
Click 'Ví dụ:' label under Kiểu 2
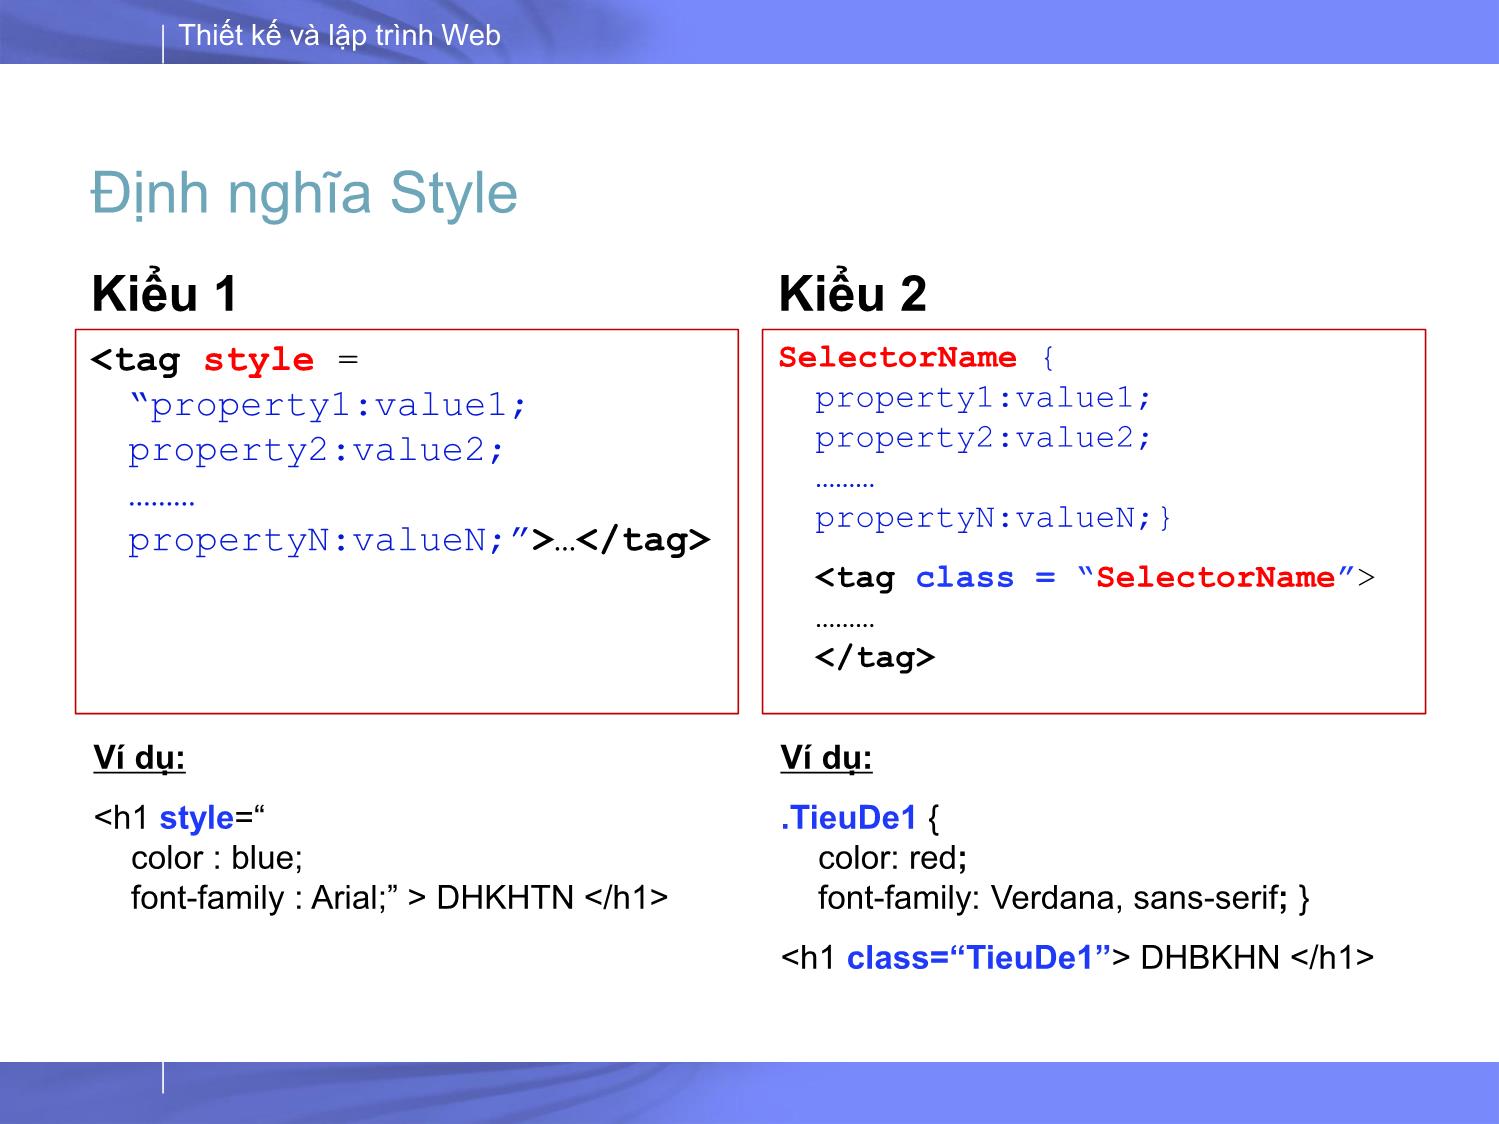(x=827, y=759)
